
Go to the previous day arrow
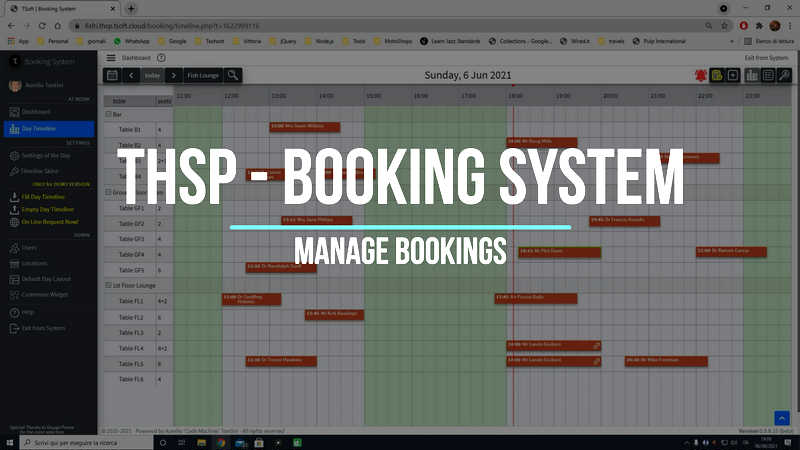click(x=130, y=75)
